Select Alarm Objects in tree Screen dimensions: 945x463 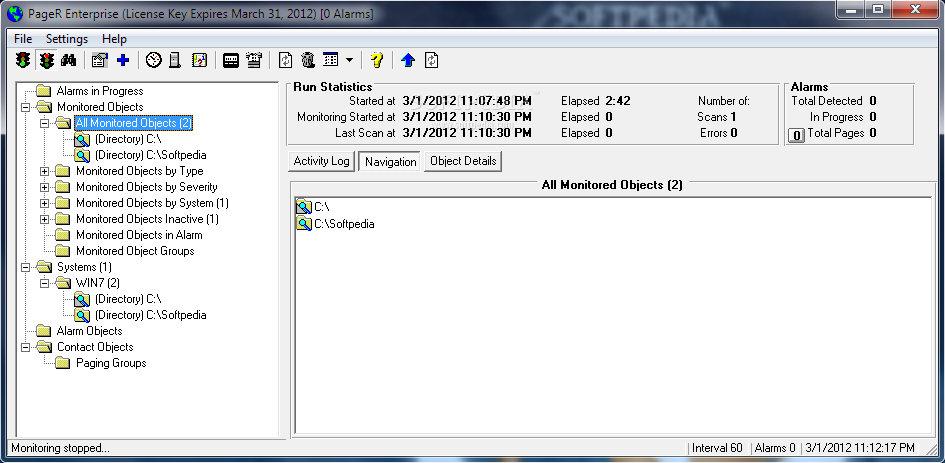(89, 331)
